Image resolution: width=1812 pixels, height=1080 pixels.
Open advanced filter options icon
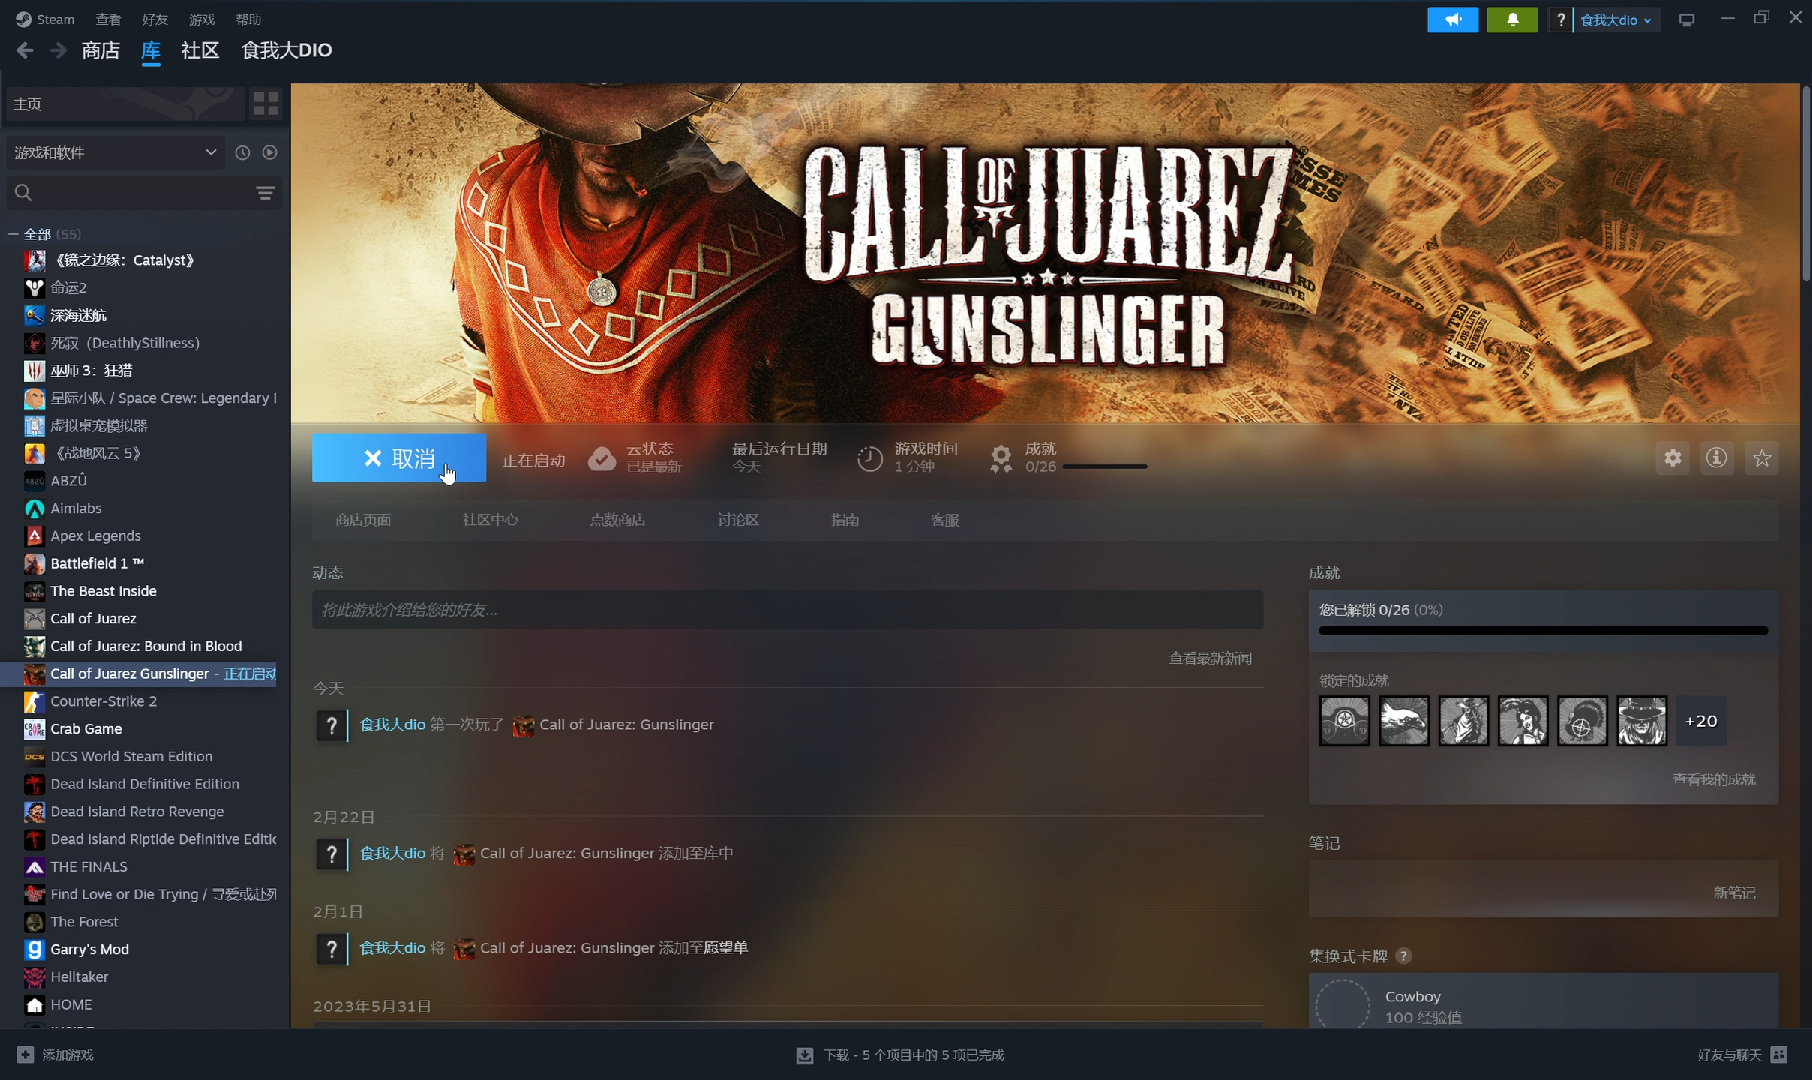(265, 193)
